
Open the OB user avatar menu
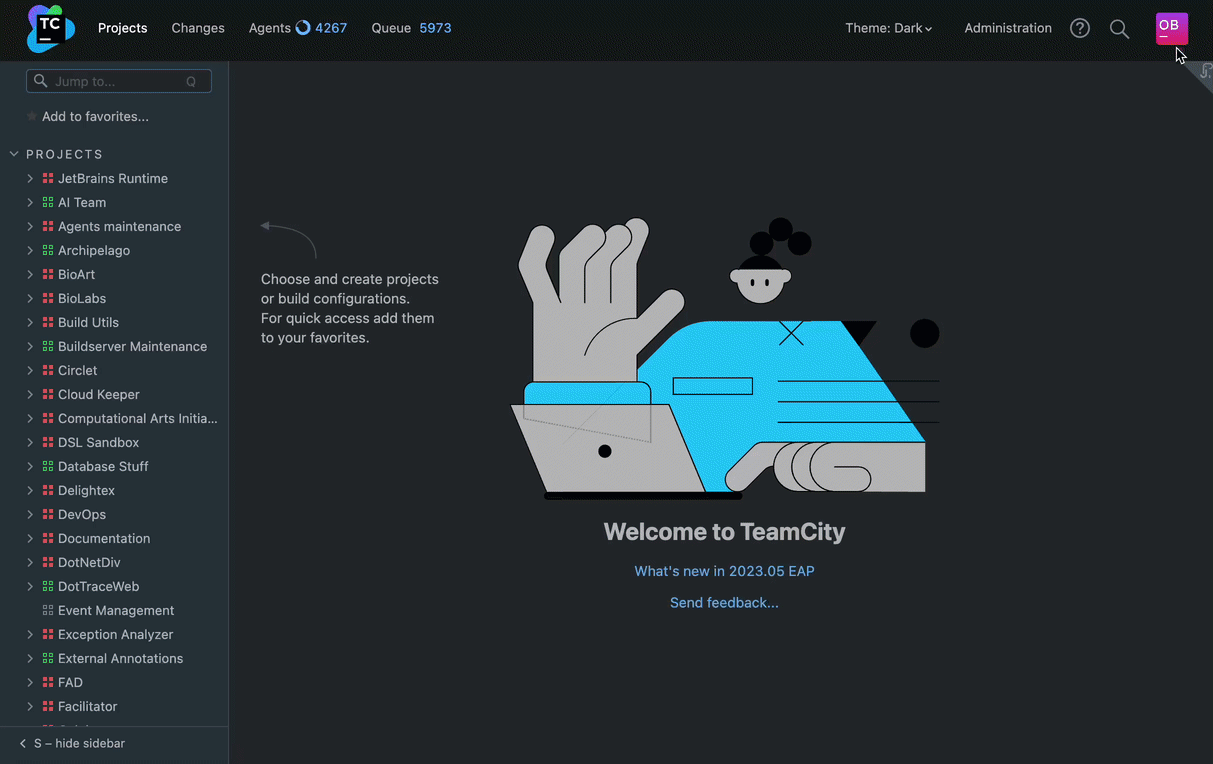point(1172,28)
